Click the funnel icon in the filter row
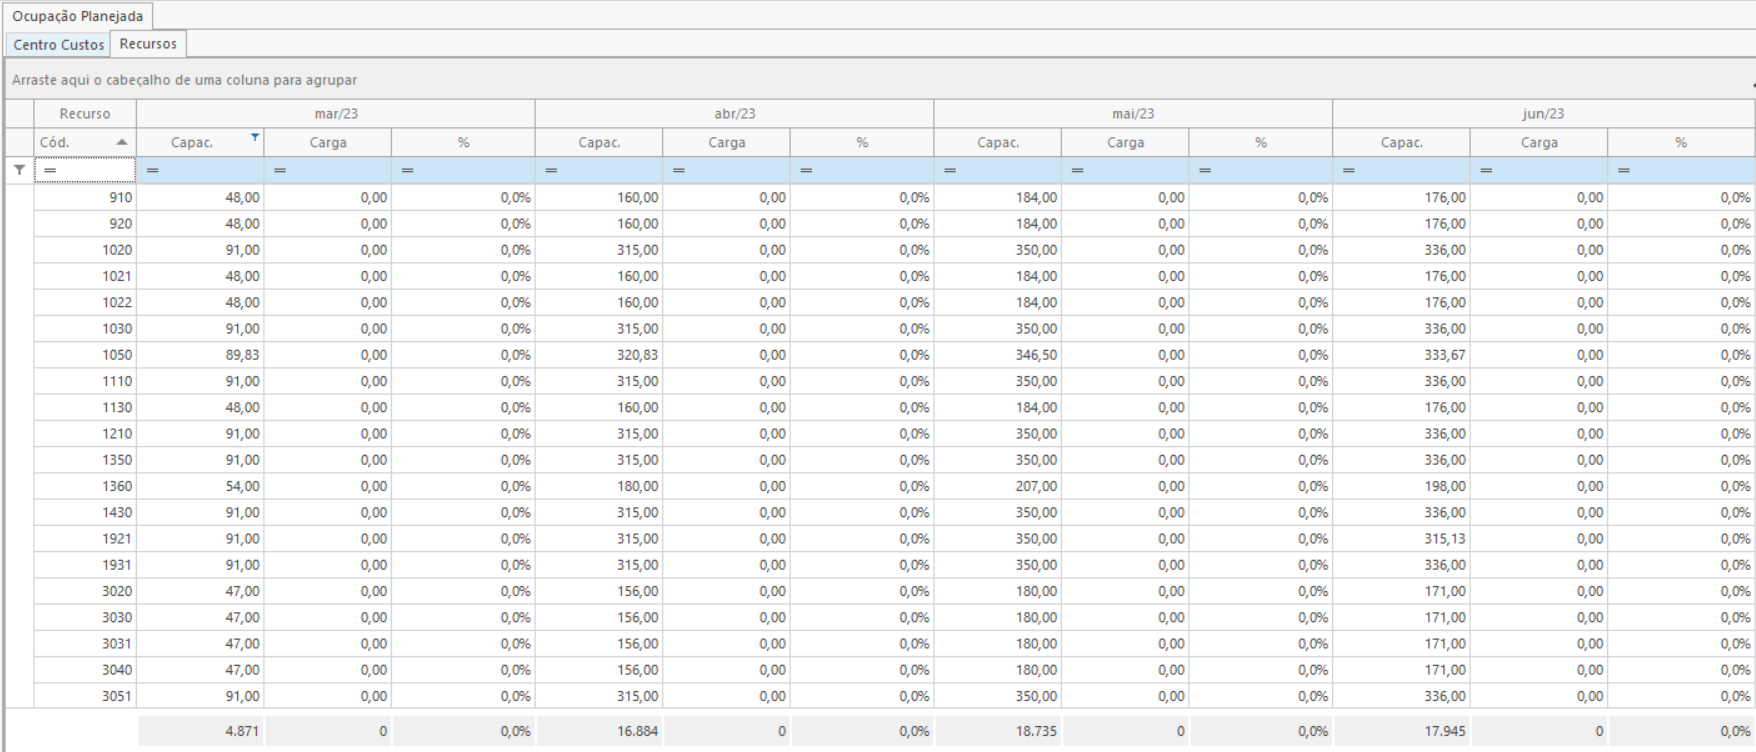Viewport: 1756px width, 752px height. 19,171
